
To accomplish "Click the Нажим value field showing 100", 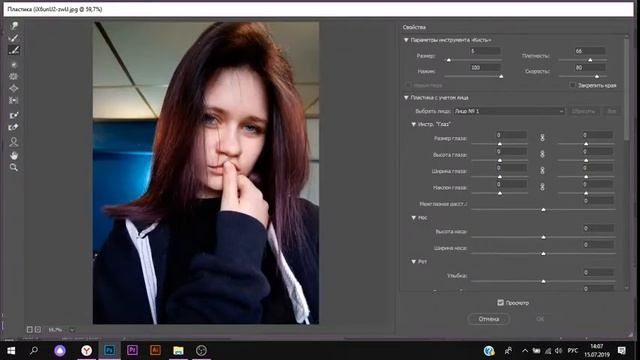I will click(x=485, y=67).
